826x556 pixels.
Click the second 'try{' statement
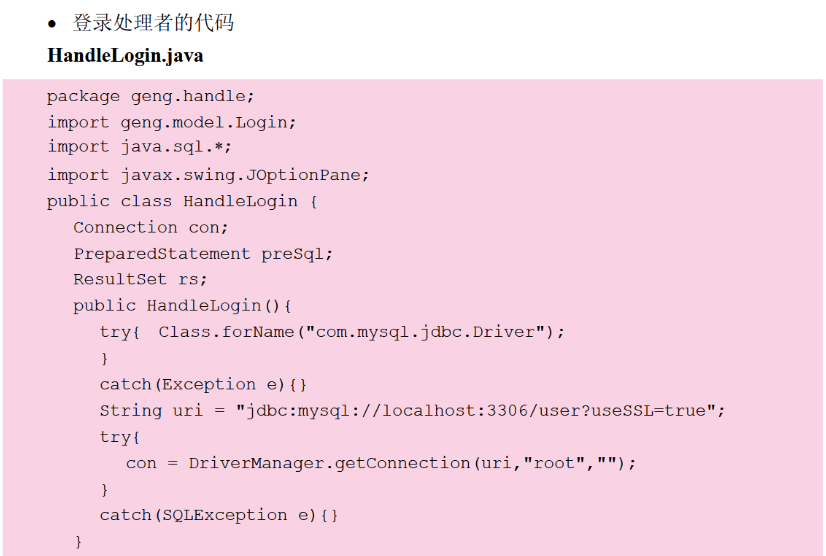(x=119, y=437)
